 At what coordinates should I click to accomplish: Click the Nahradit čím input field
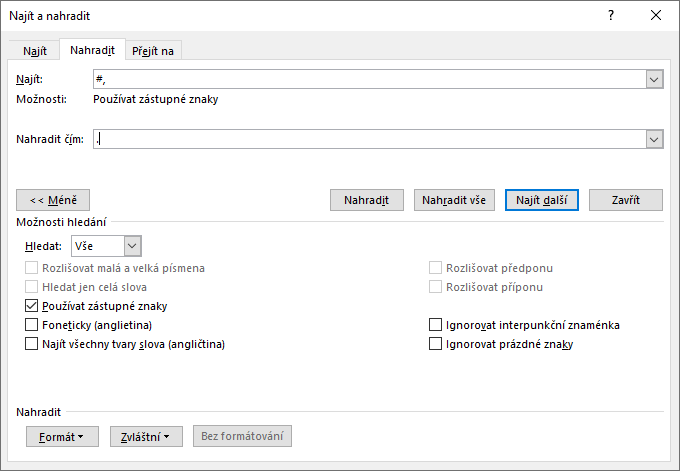(368, 140)
